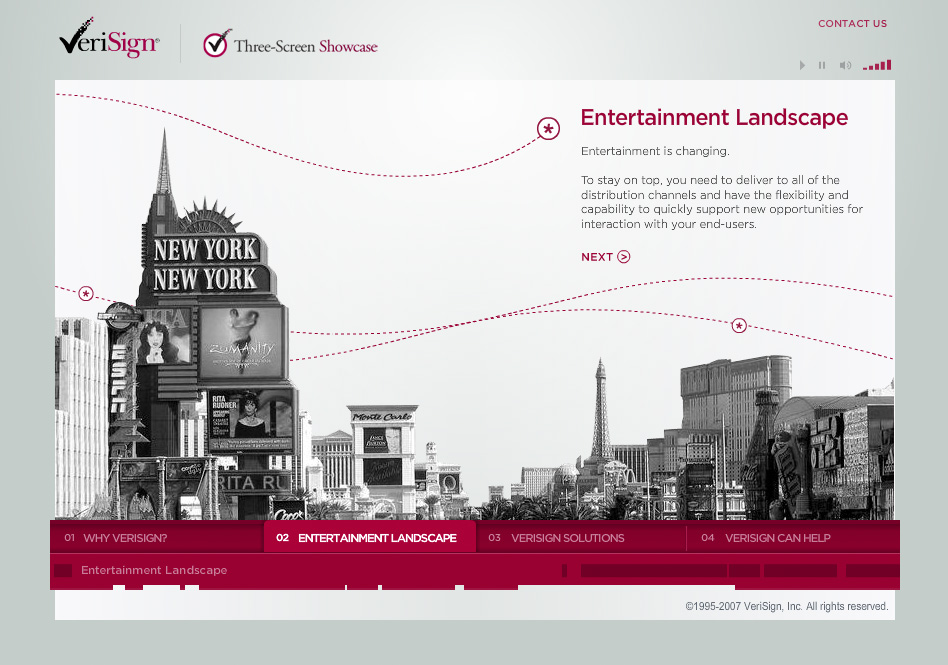Click the Monte Carlo sign in skyline
The image size is (948, 665).
382,417
